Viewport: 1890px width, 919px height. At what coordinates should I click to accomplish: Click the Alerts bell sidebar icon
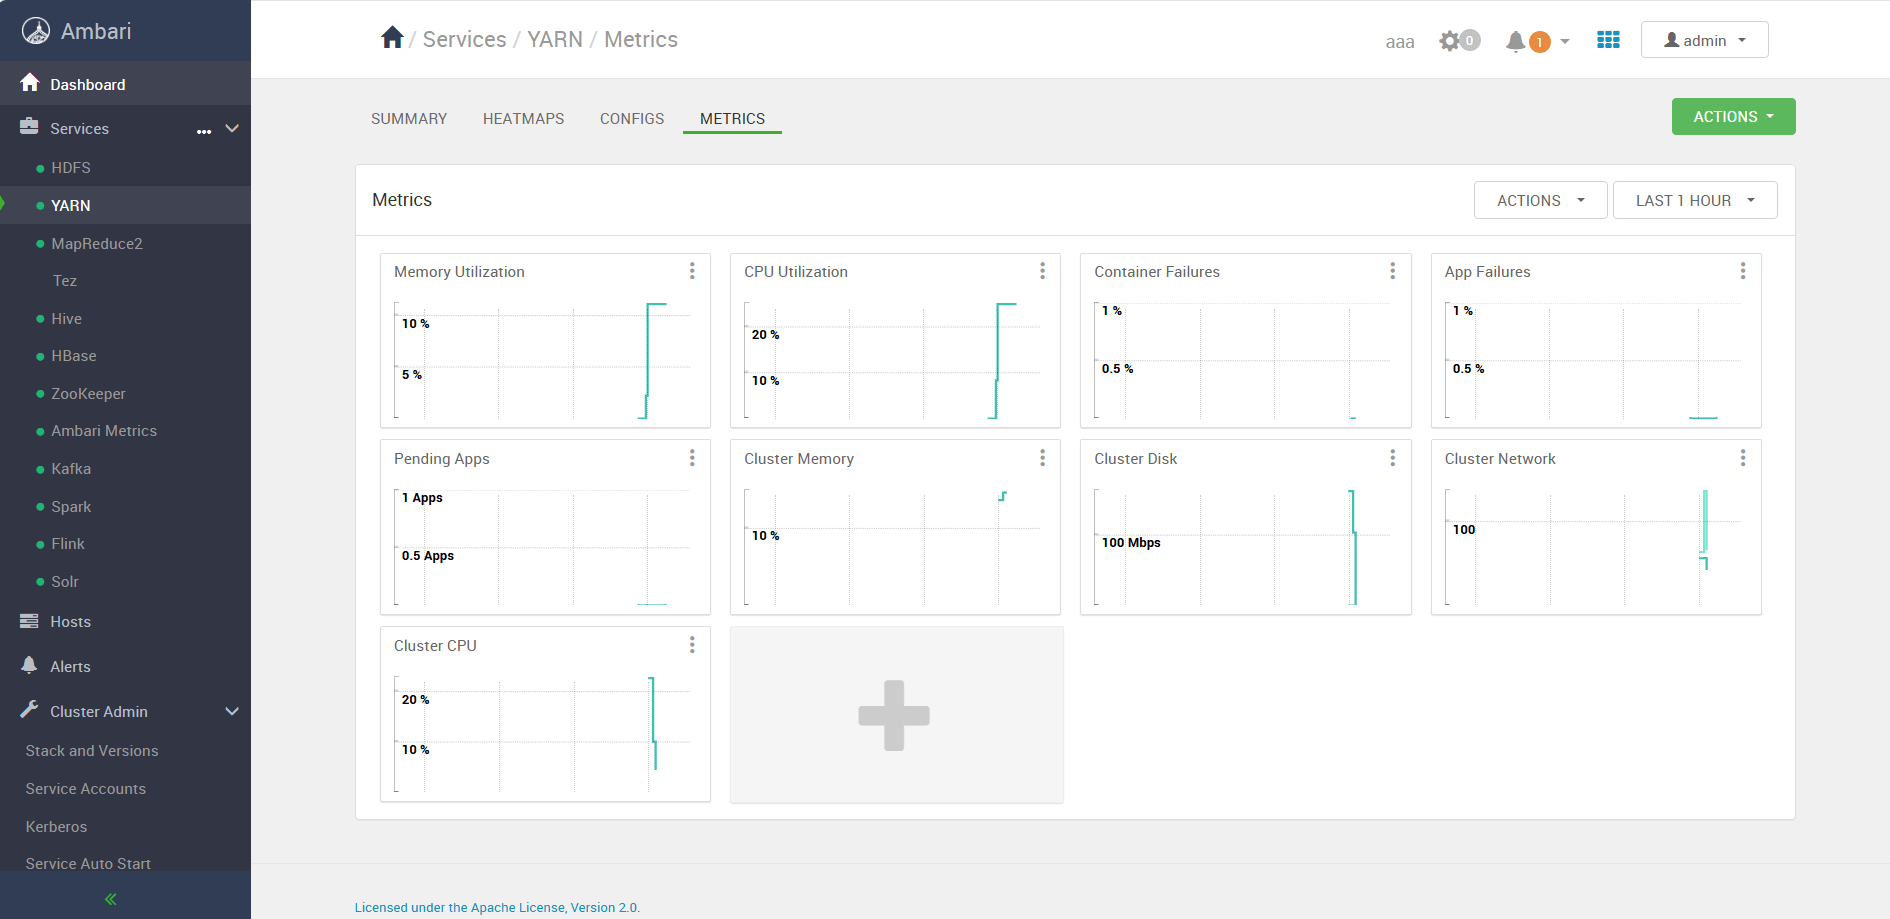[29, 665]
